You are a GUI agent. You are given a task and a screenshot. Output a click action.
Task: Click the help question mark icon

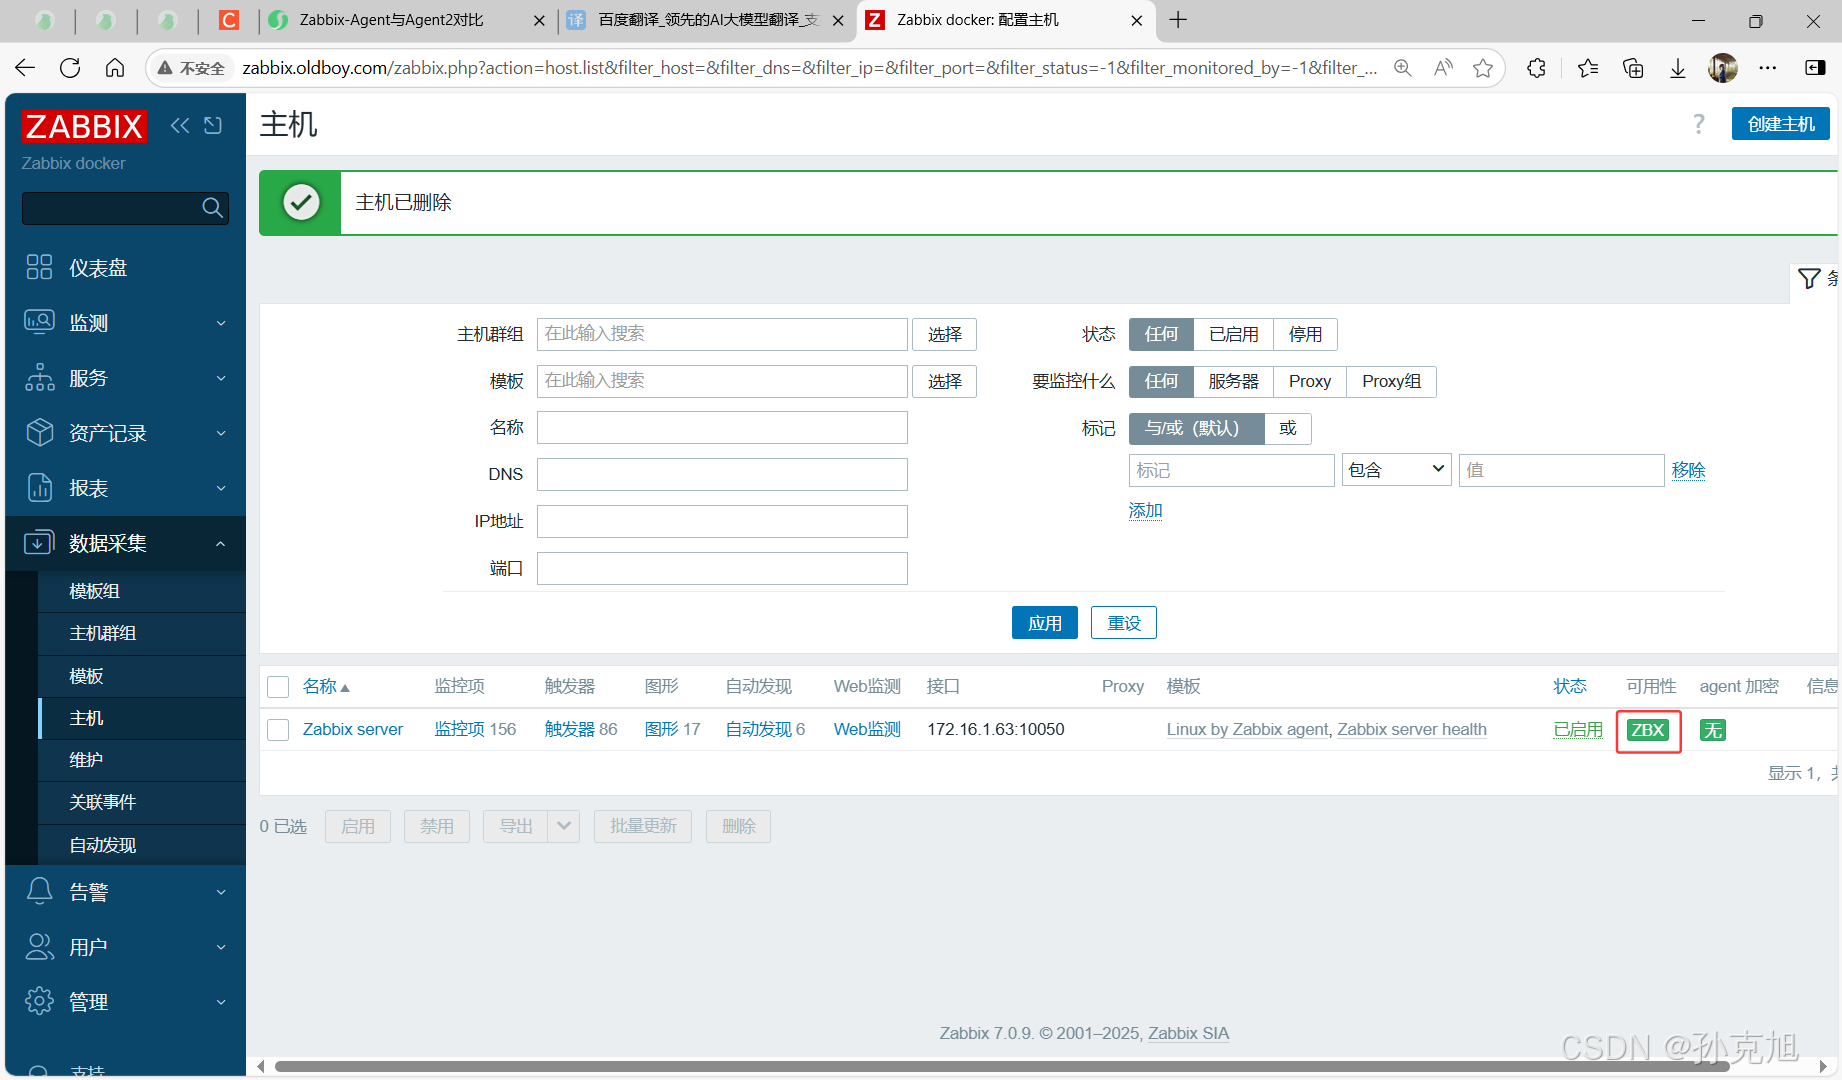tap(1698, 124)
